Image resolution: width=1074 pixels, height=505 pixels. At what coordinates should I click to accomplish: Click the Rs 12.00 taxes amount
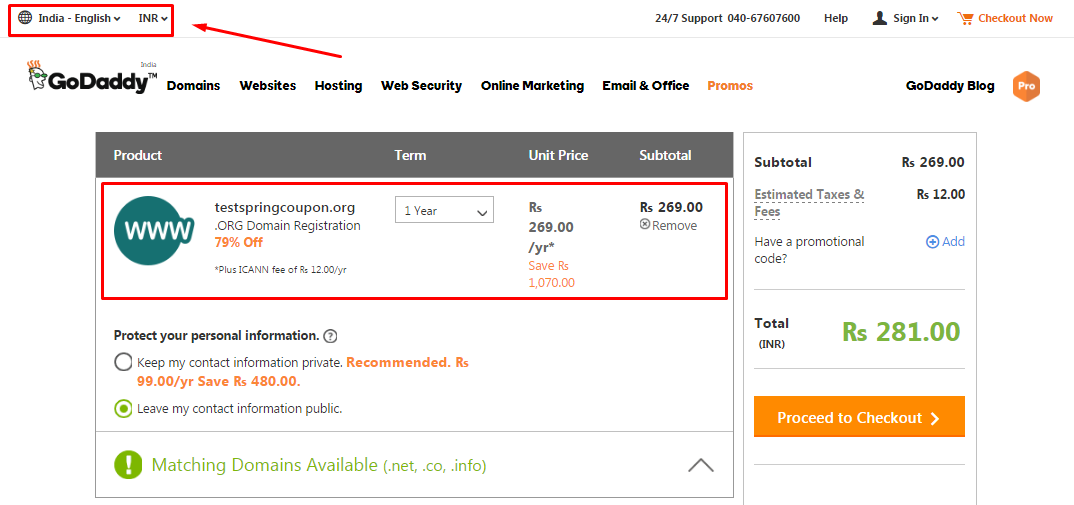940,194
